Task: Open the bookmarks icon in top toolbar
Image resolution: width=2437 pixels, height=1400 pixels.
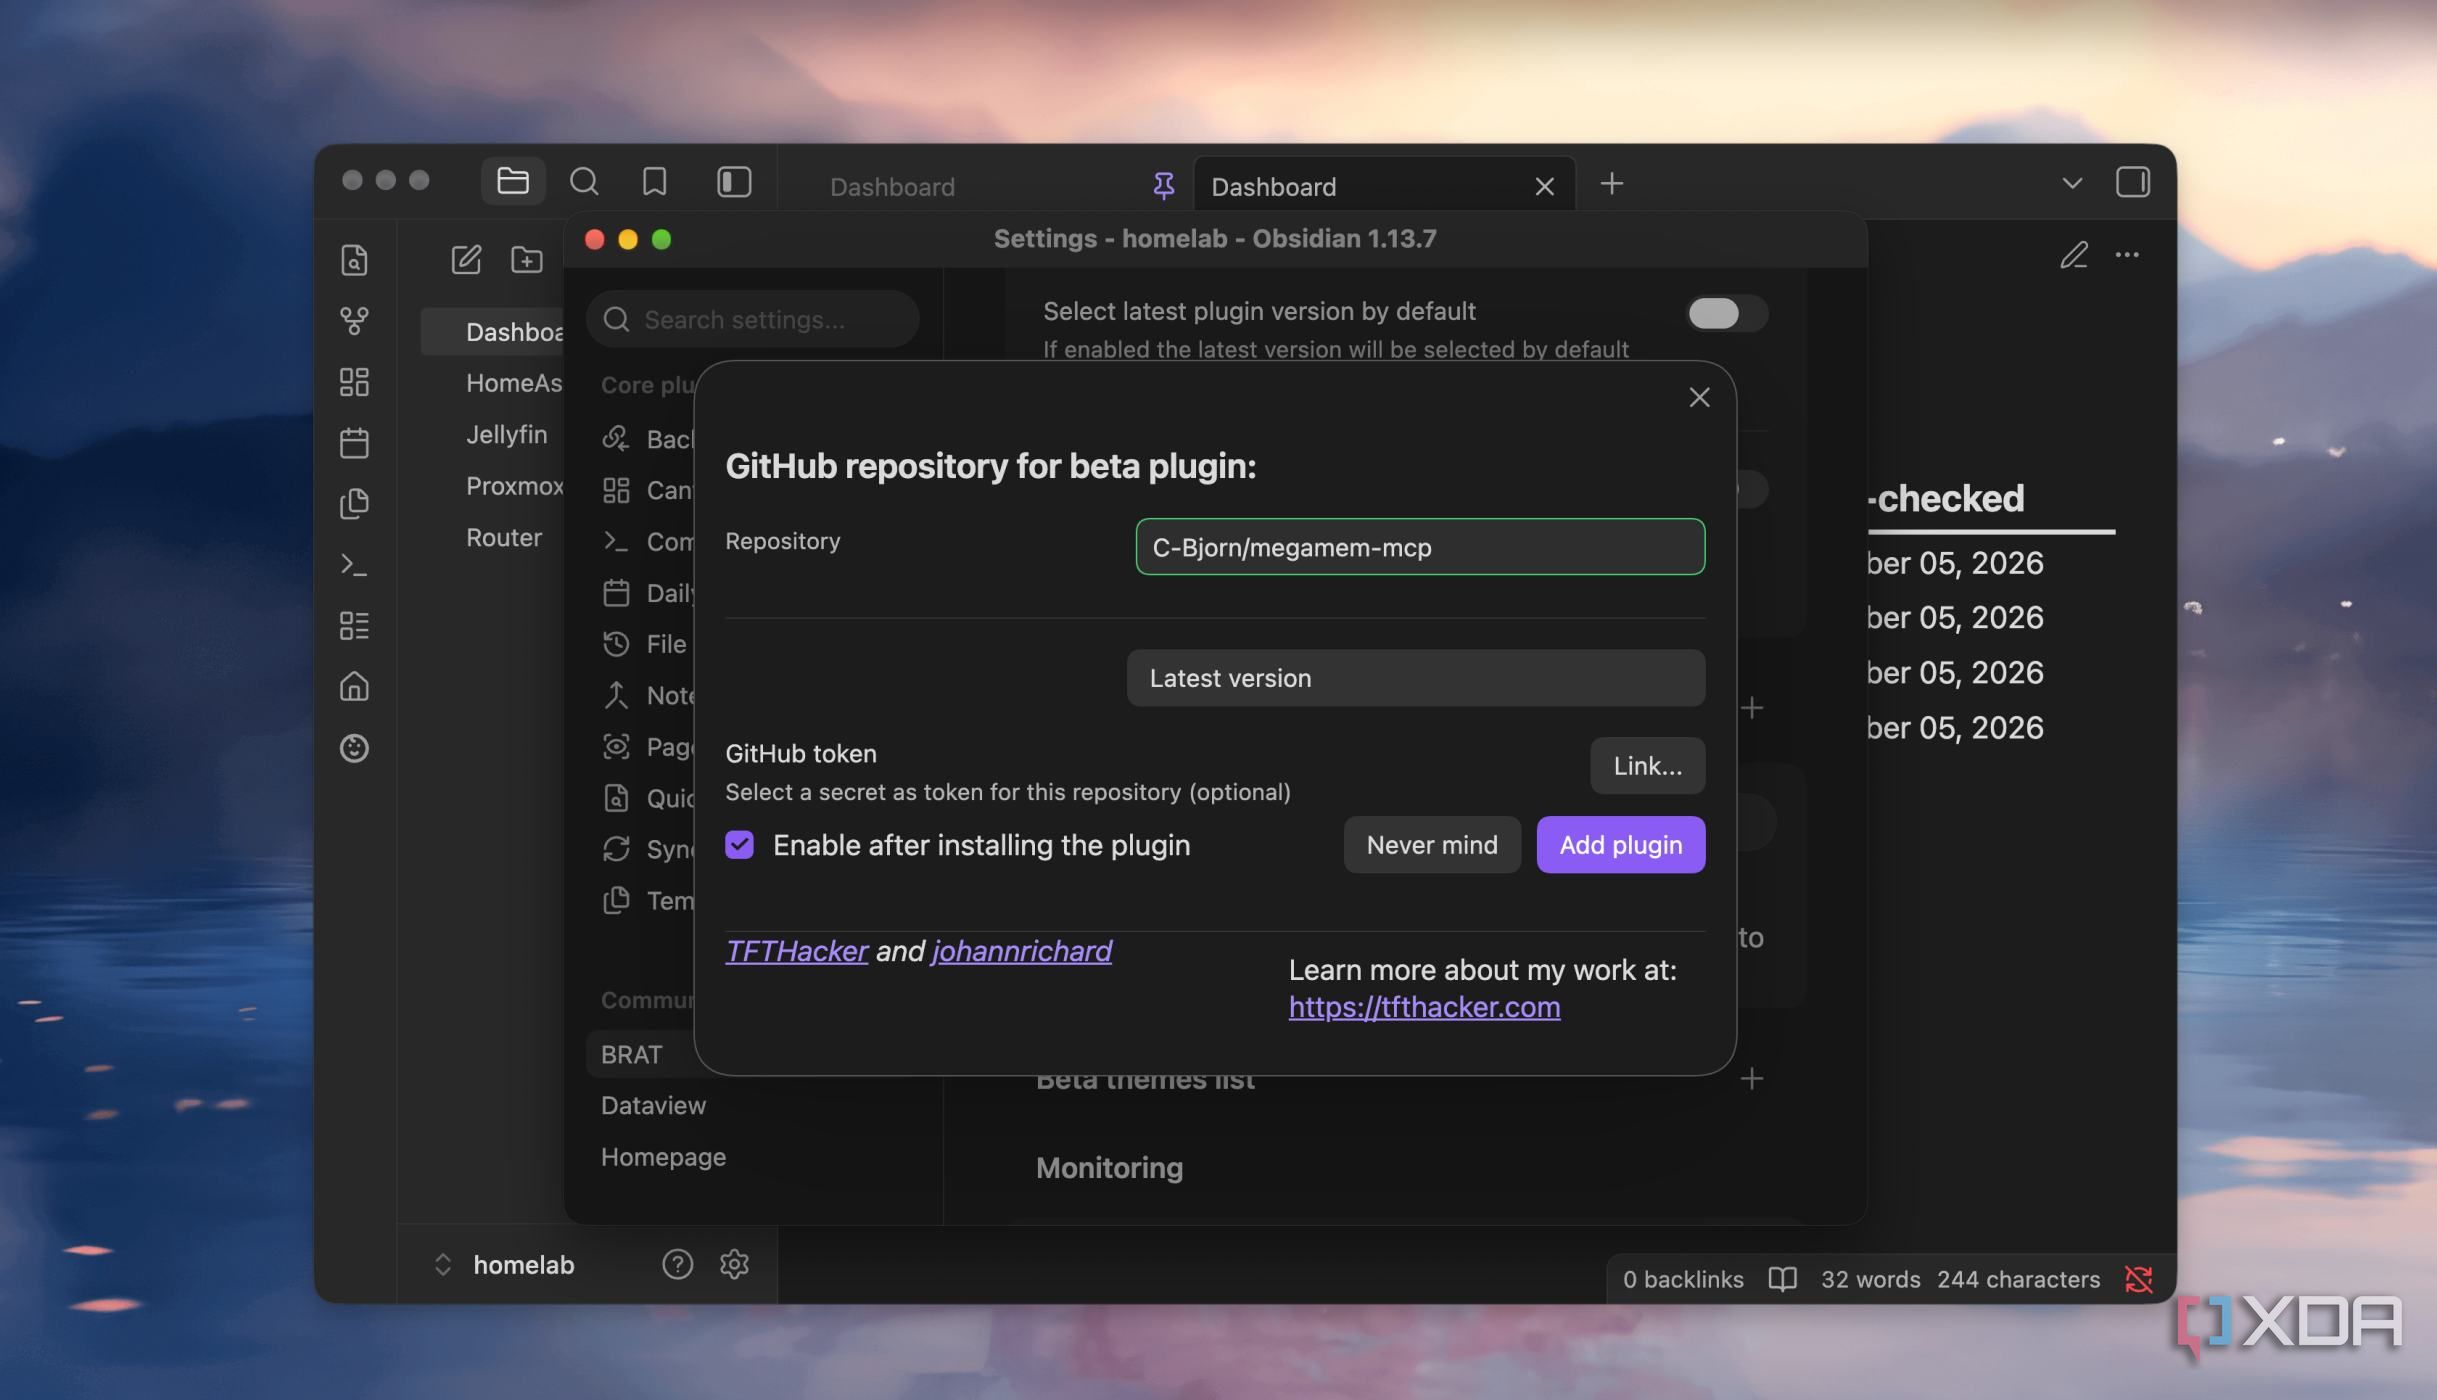Action: [x=654, y=181]
